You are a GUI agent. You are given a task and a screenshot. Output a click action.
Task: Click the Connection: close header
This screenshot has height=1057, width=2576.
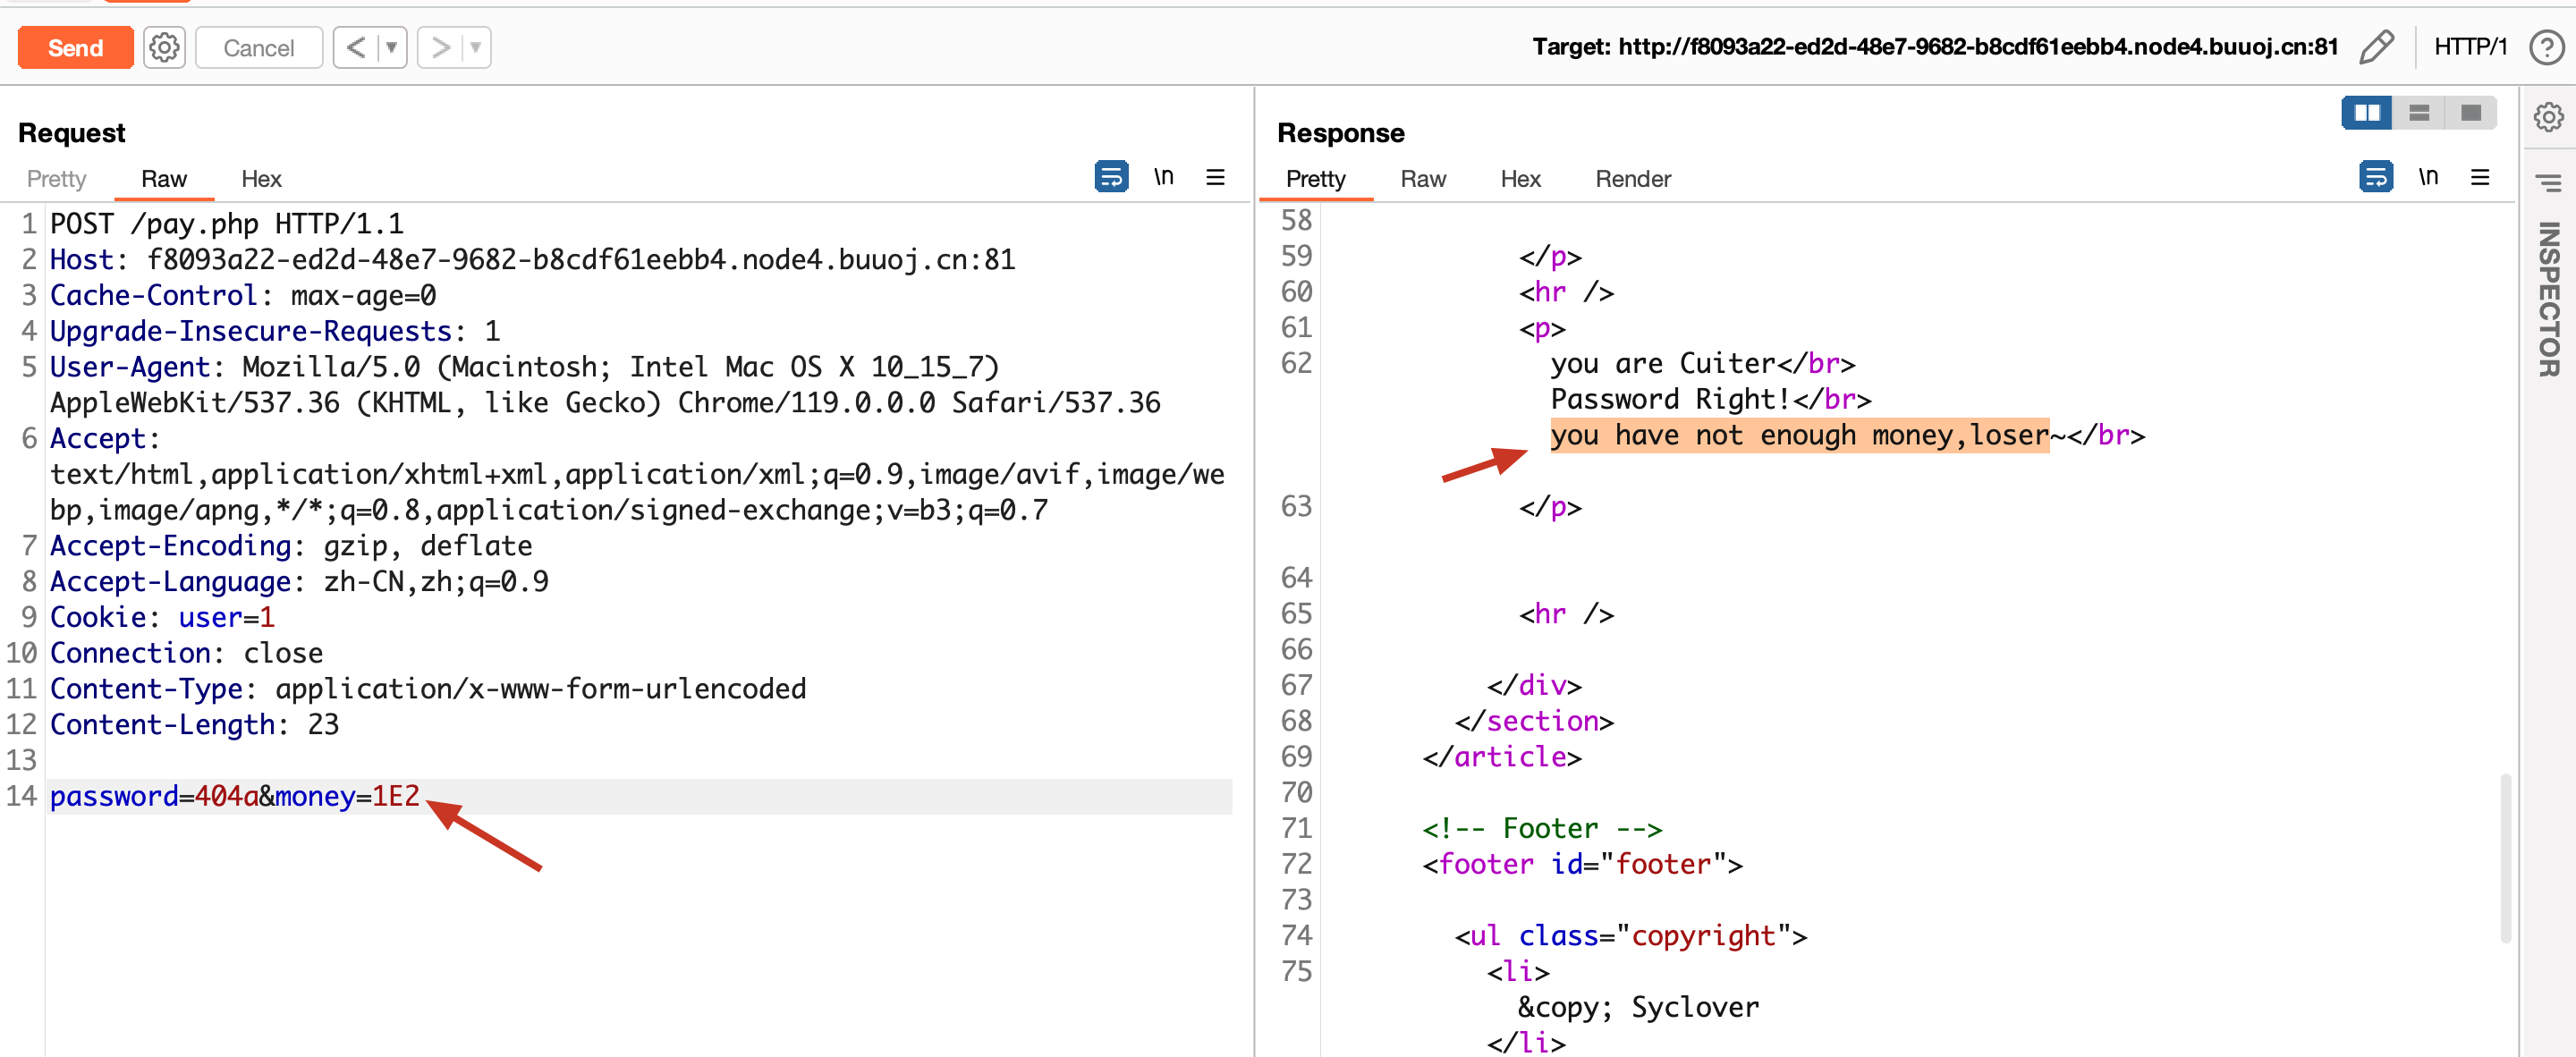click(x=186, y=654)
